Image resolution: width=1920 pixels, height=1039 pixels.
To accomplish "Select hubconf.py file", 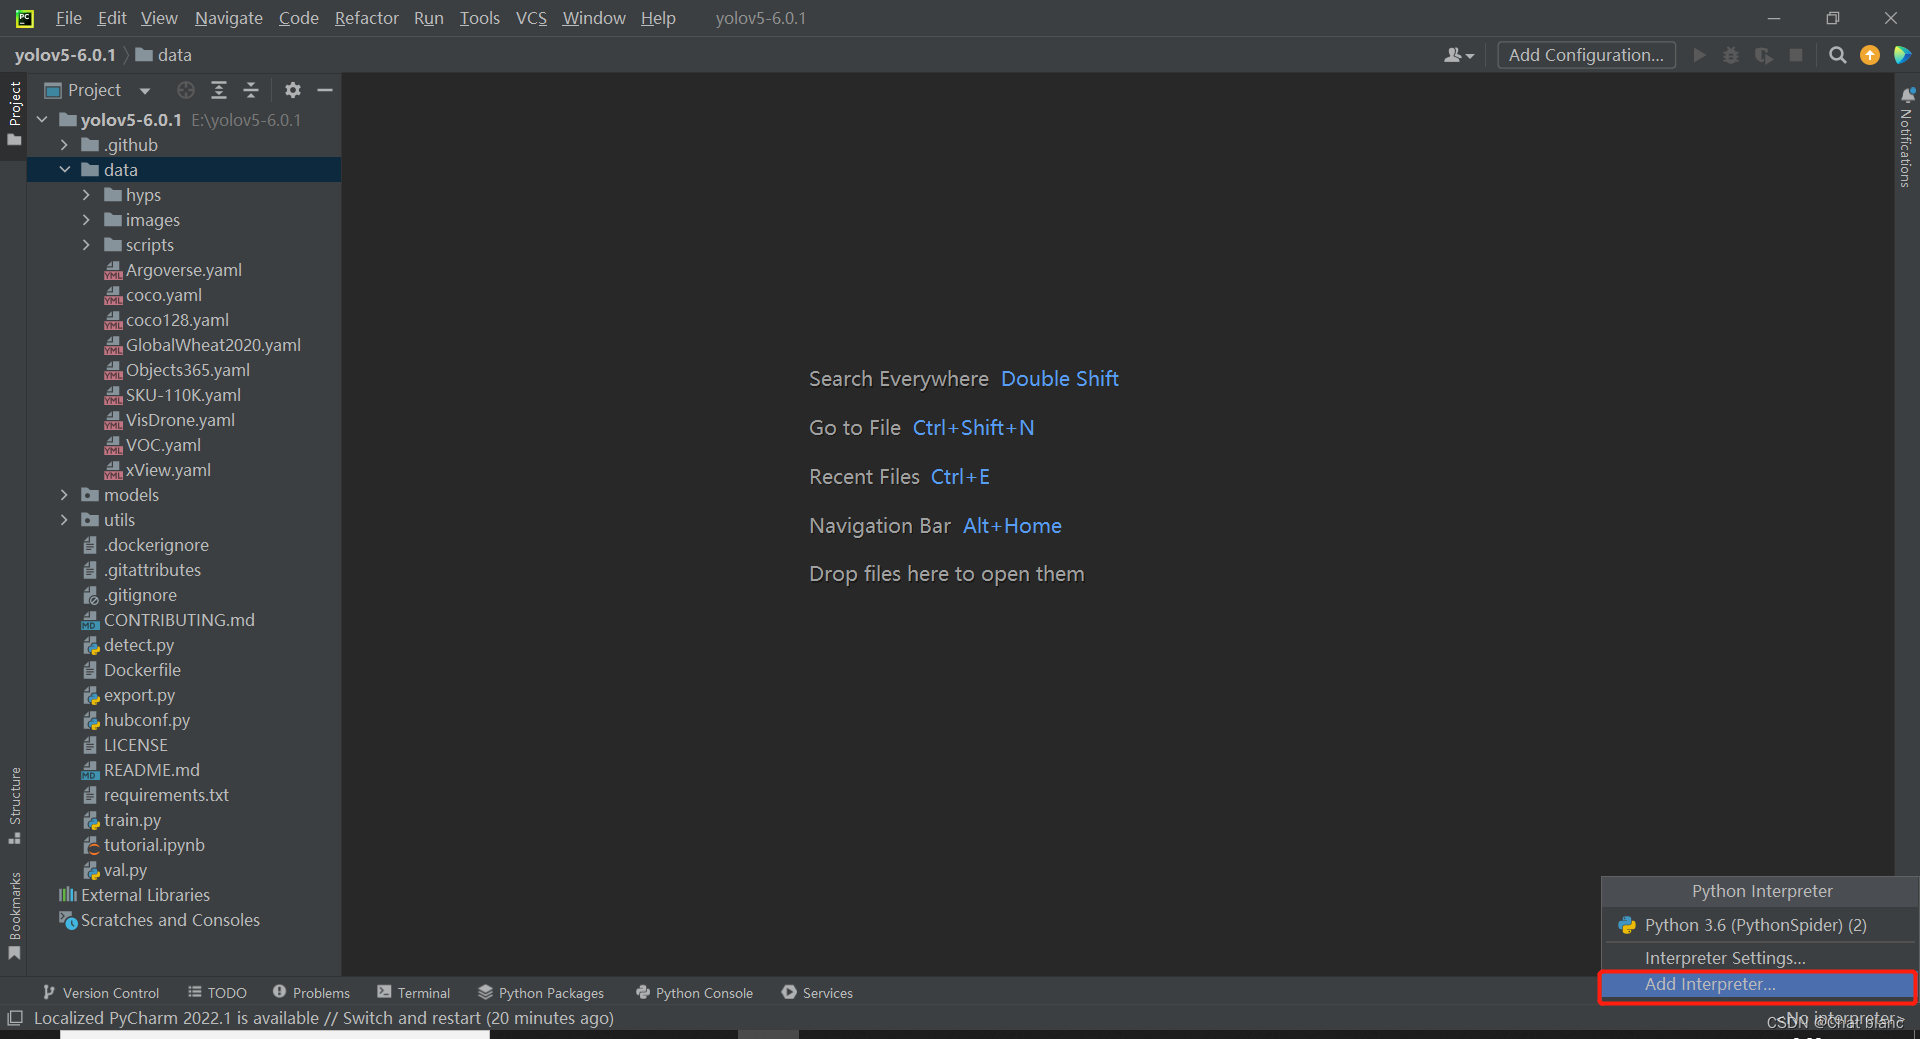I will [136, 720].
